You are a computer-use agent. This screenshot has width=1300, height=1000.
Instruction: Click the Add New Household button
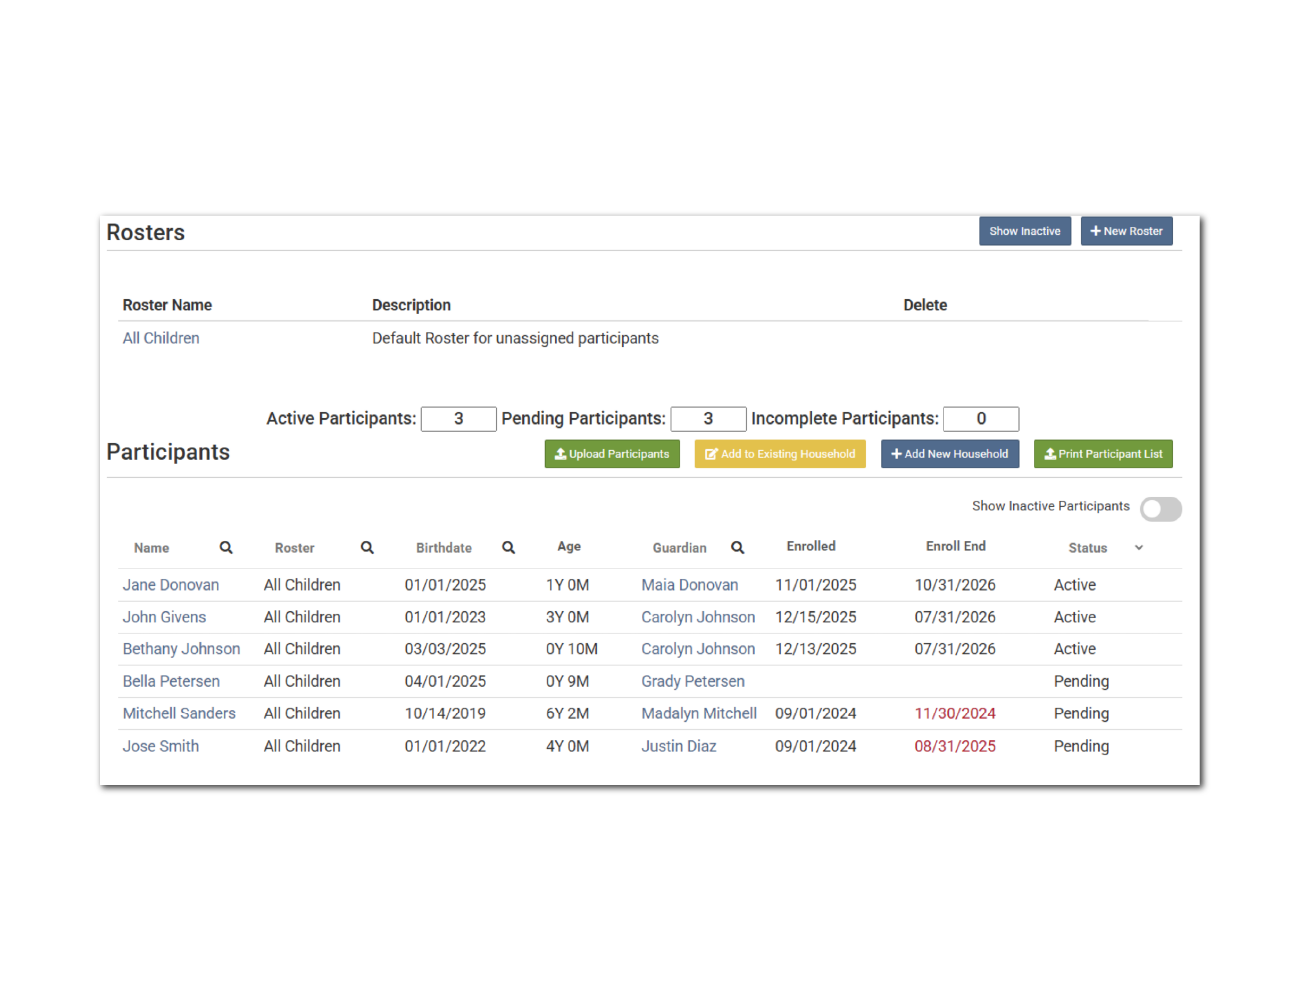point(949,454)
